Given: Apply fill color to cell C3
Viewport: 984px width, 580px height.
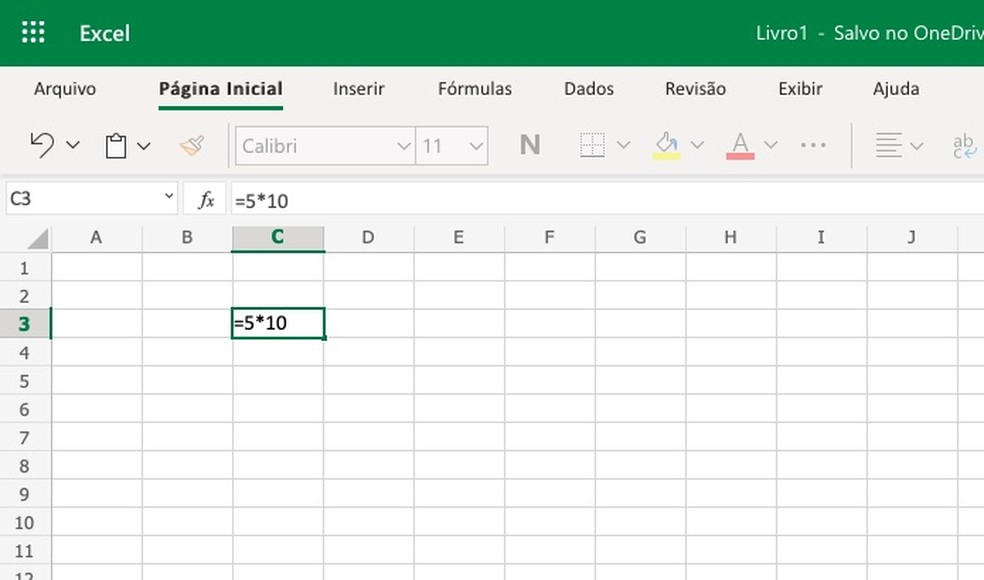Looking at the screenshot, I should (666, 145).
